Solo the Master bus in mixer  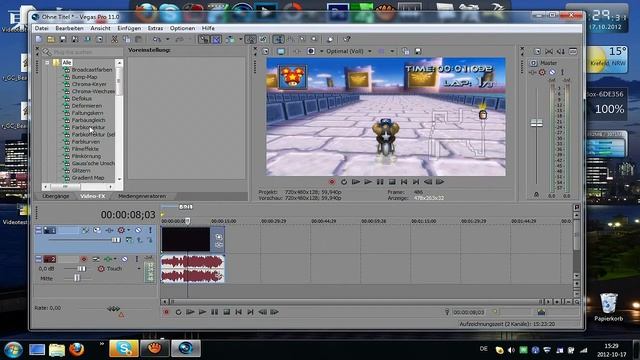click(x=562, y=72)
